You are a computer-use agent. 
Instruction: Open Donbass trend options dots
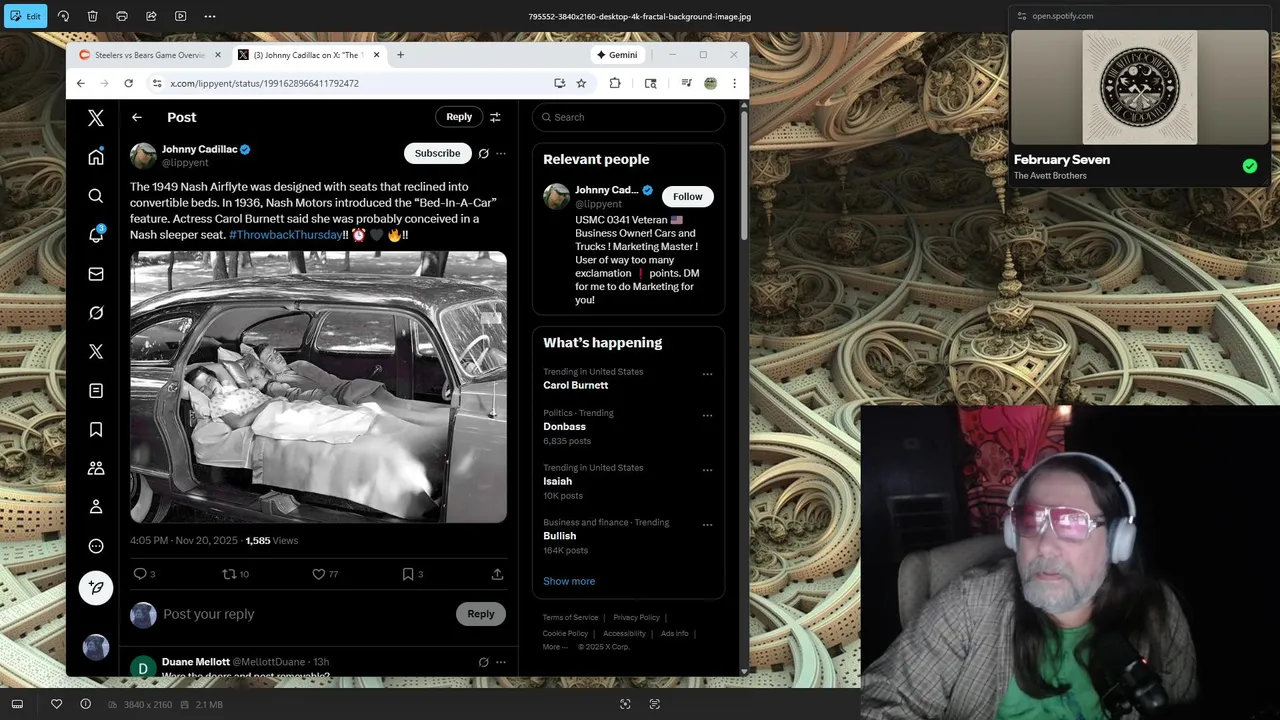click(707, 415)
